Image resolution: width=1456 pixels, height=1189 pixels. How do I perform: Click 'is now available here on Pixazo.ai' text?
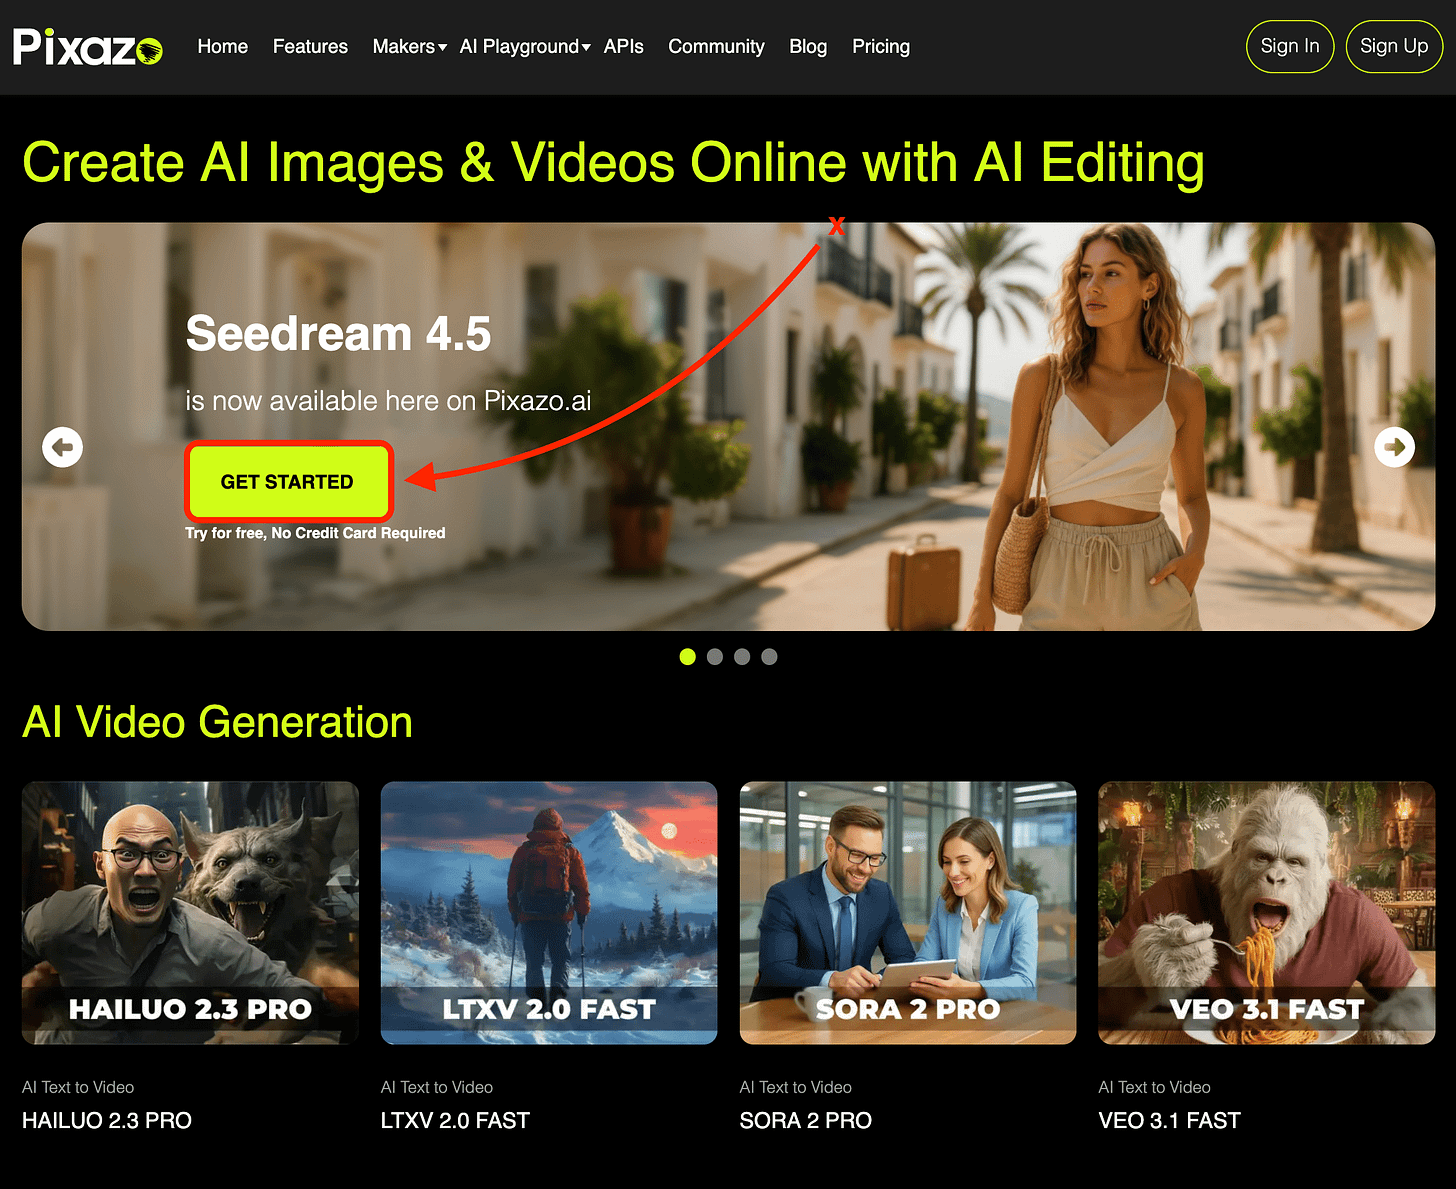pyautogui.click(x=388, y=401)
